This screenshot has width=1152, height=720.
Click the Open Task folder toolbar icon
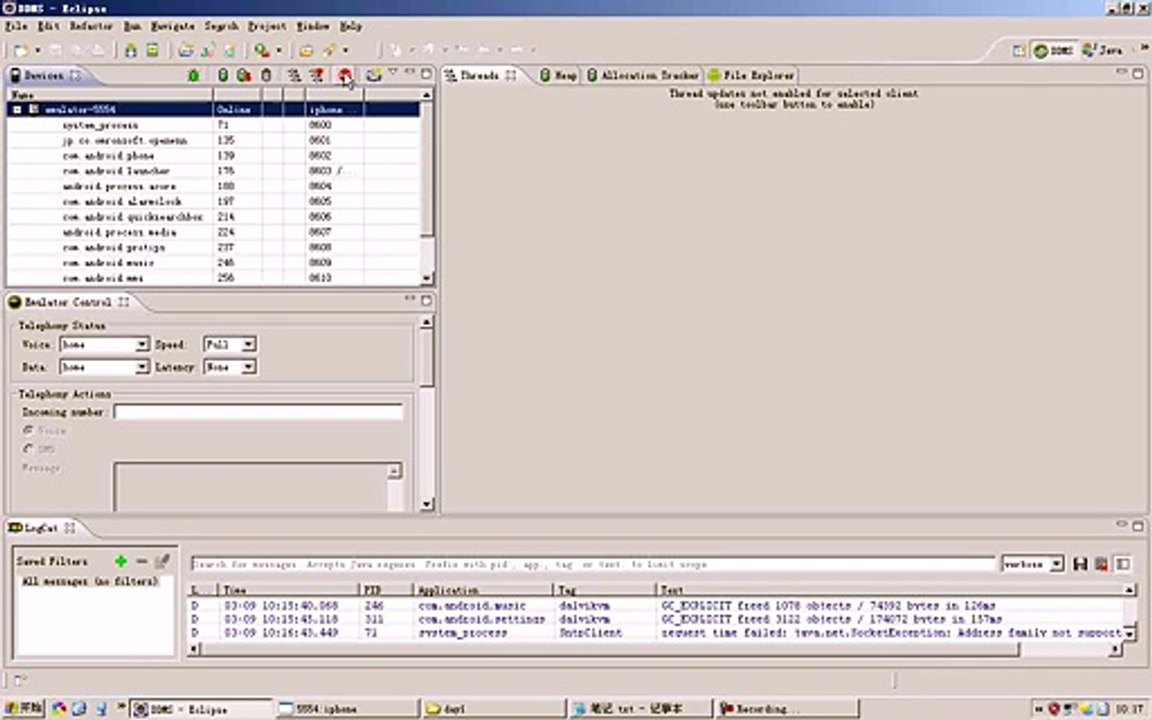[x=306, y=50]
